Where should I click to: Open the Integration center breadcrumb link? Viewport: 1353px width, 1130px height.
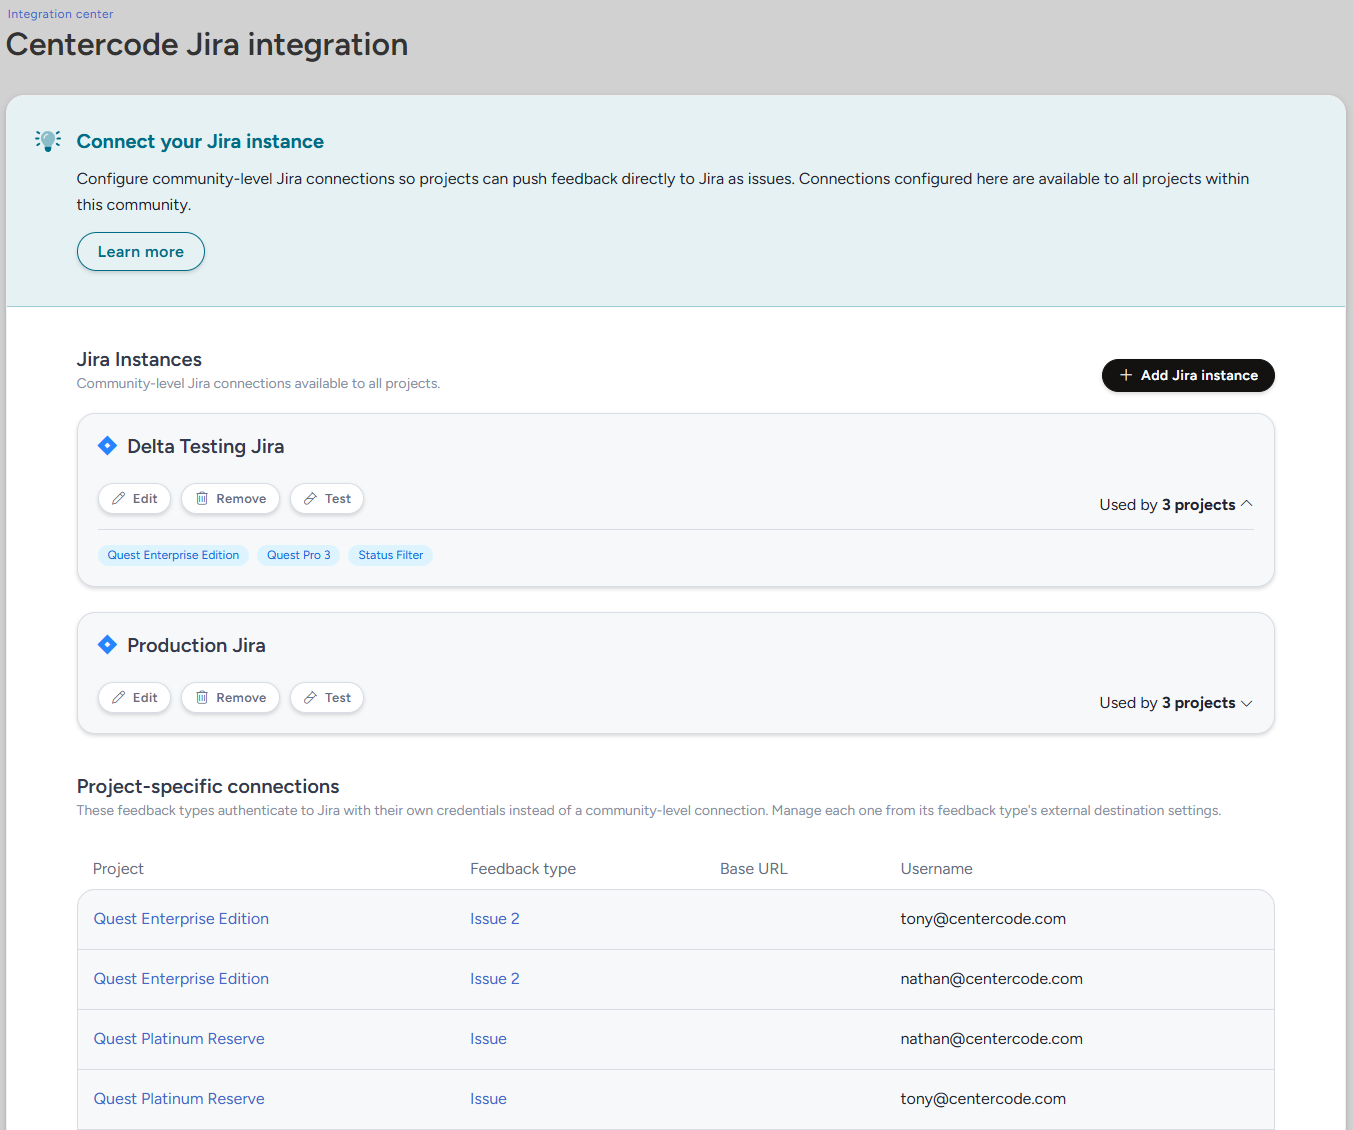click(61, 14)
